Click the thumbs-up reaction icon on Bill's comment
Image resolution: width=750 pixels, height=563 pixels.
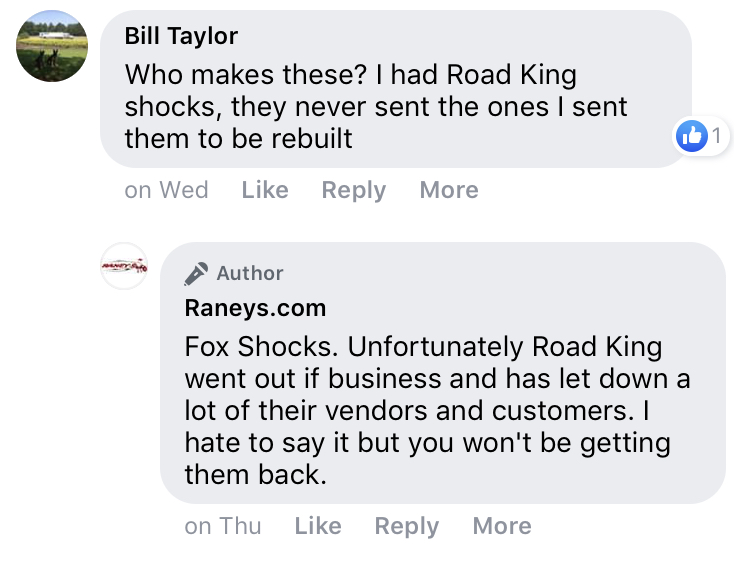692,137
